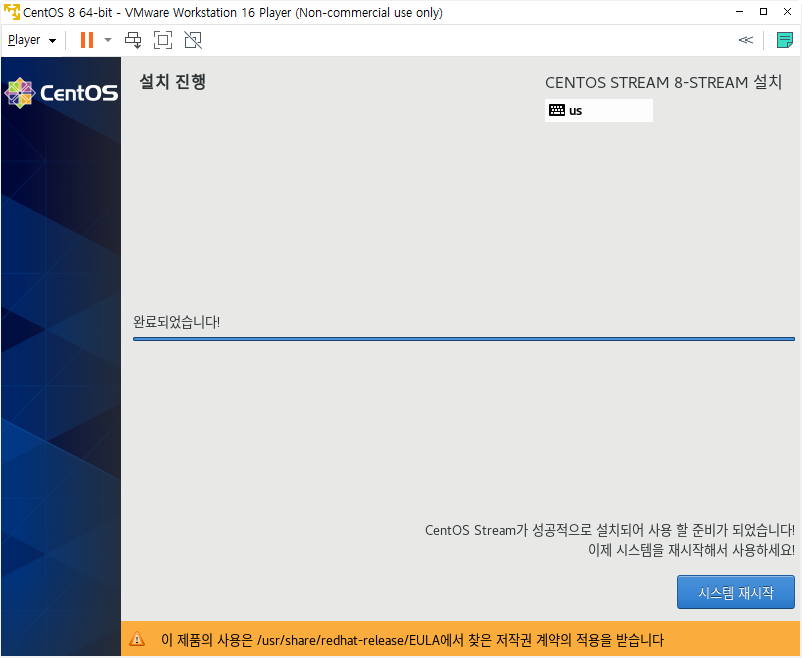Click Send Ctrl+Alt+Del icon

[133, 40]
